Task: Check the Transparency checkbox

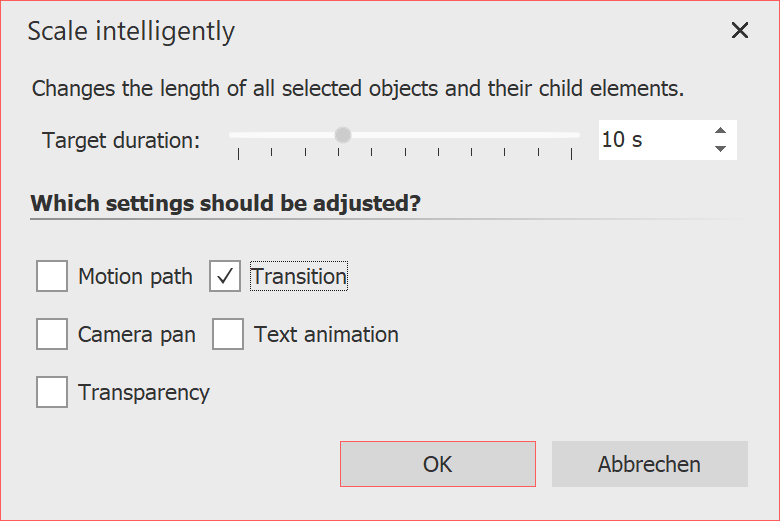Action: click(x=52, y=392)
